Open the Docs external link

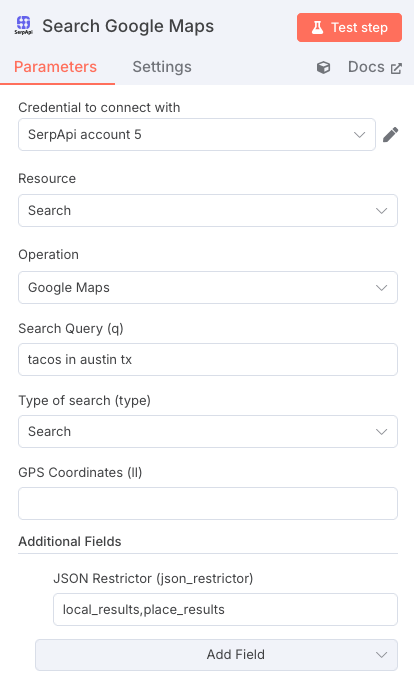tap(375, 67)
